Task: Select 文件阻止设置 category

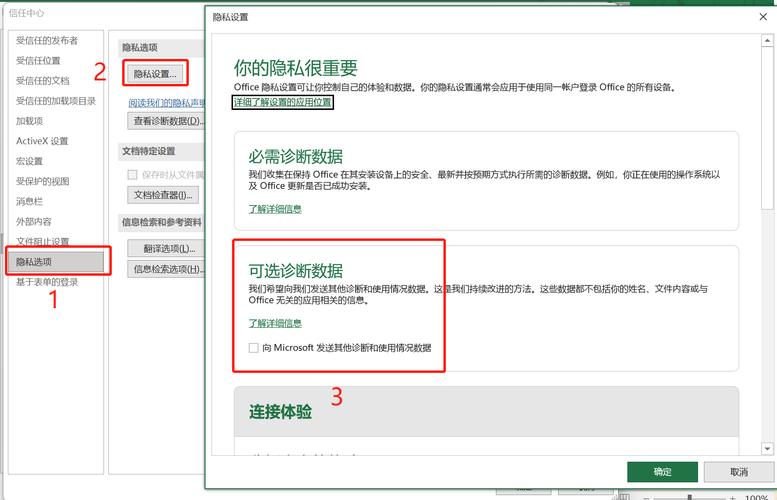Action: [43, 241]
